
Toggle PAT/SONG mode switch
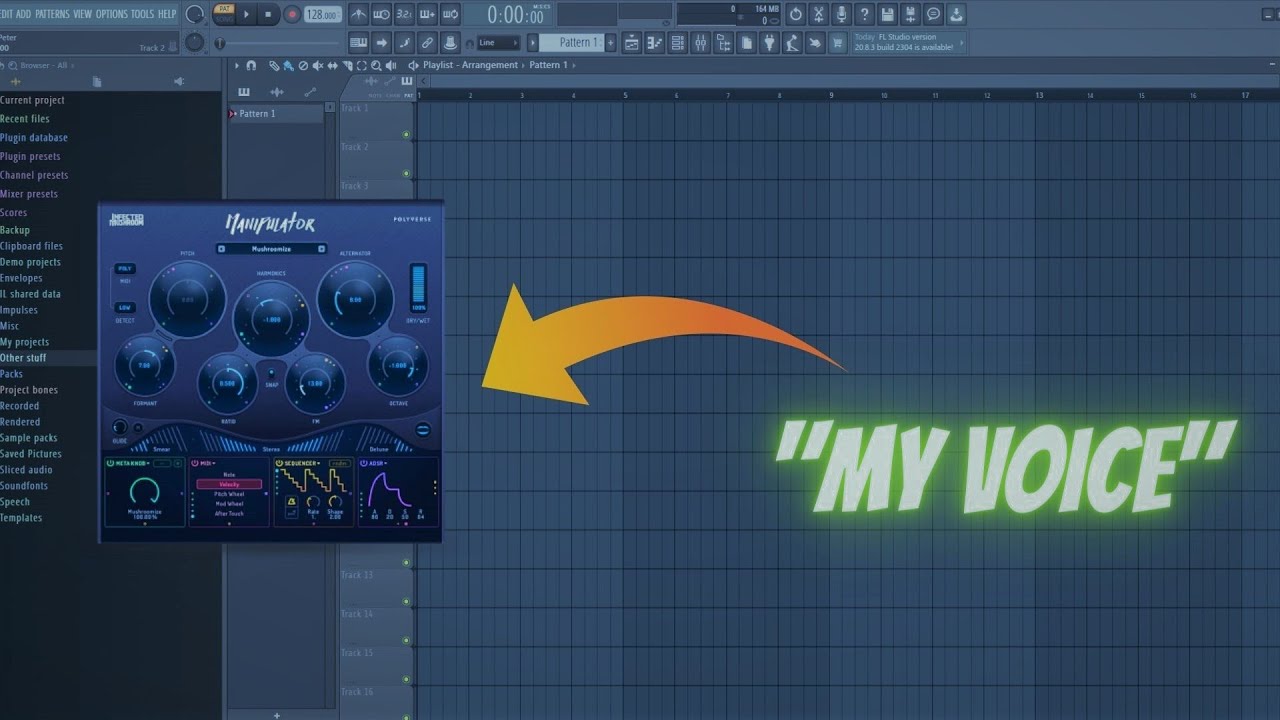click(224, 14)
